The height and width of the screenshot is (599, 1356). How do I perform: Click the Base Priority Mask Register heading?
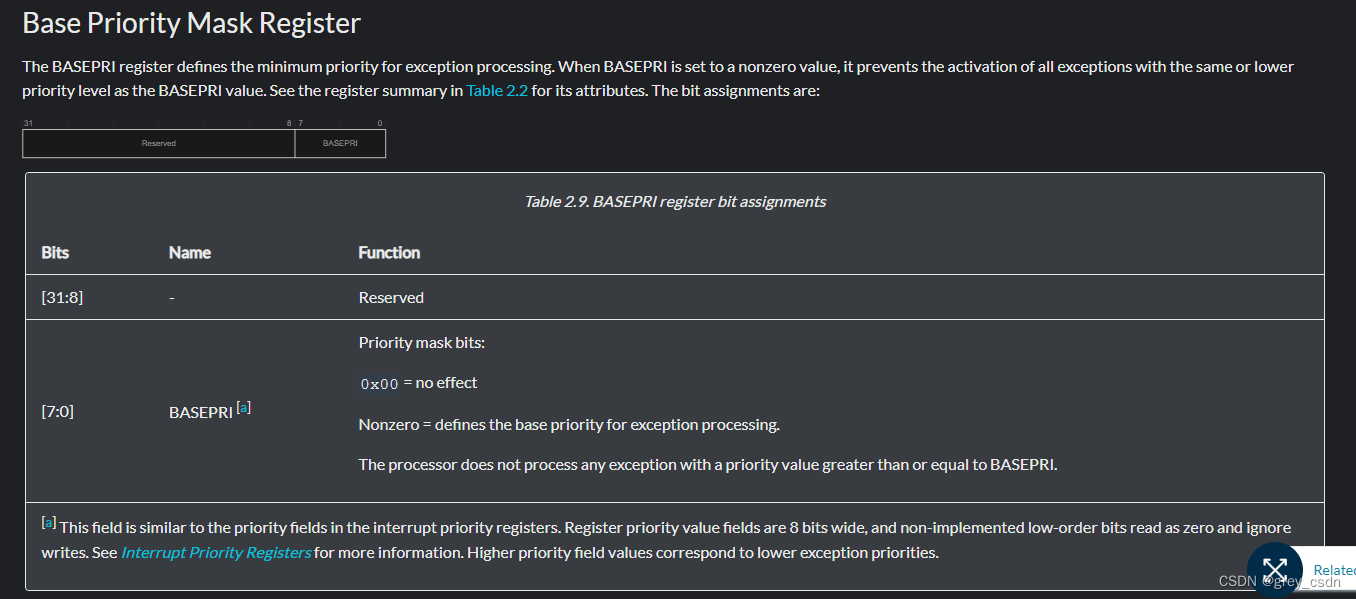(191, 23)
